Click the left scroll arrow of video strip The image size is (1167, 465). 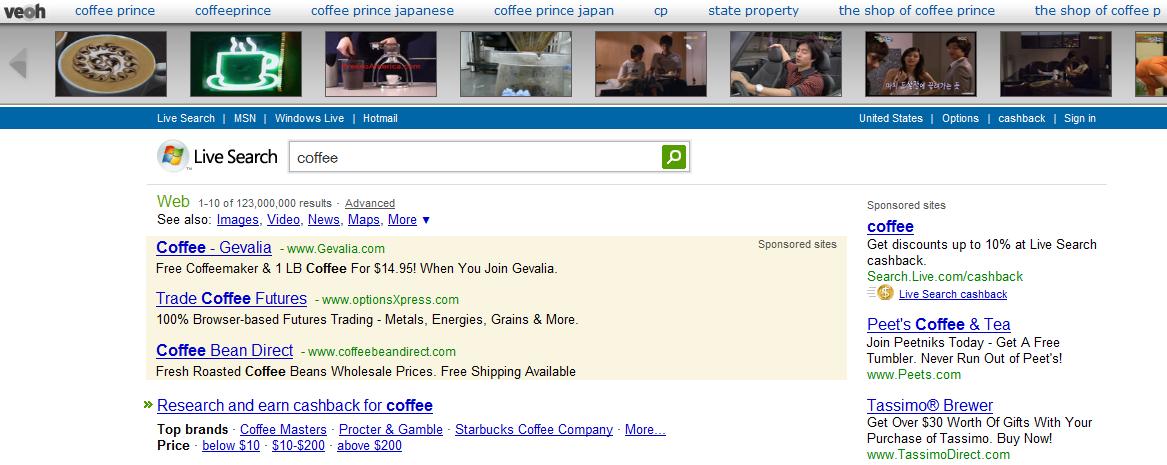tap(18, 64)
